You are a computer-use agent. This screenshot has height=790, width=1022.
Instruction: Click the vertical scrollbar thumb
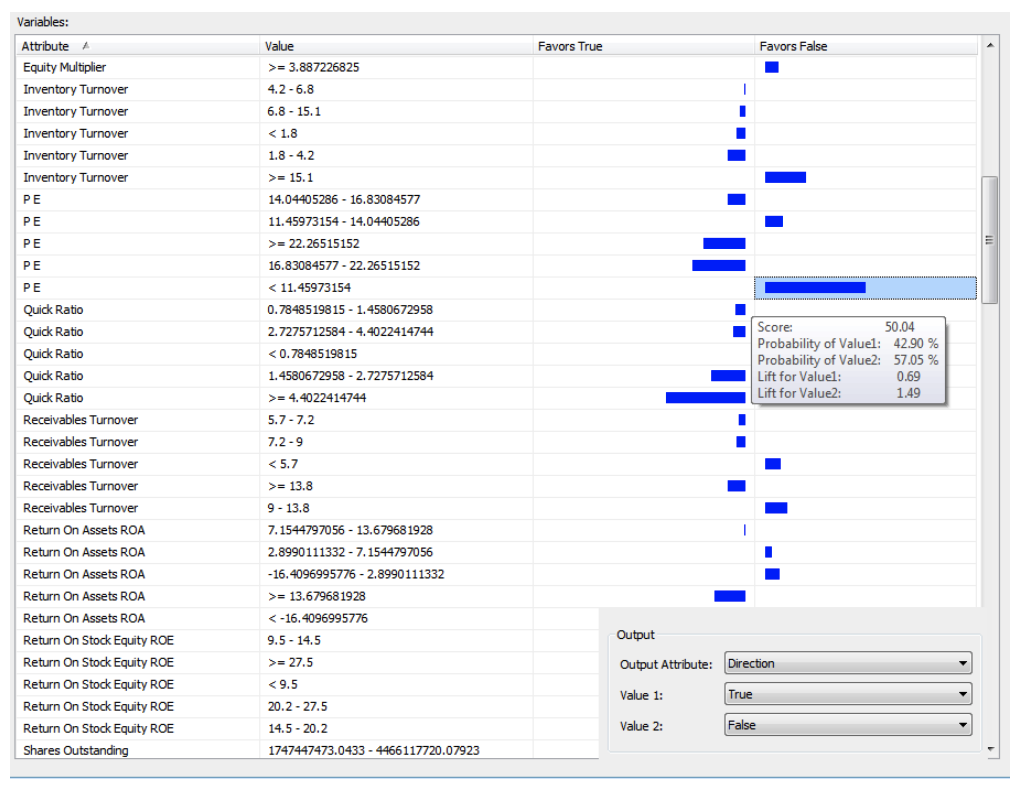click(989, 239)
